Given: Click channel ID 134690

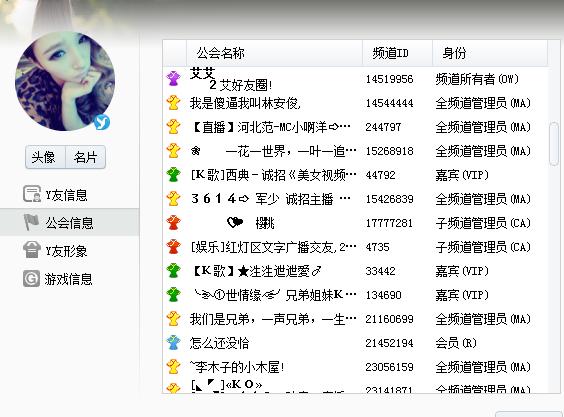Looking at the screenshot, I should point(383,295).
